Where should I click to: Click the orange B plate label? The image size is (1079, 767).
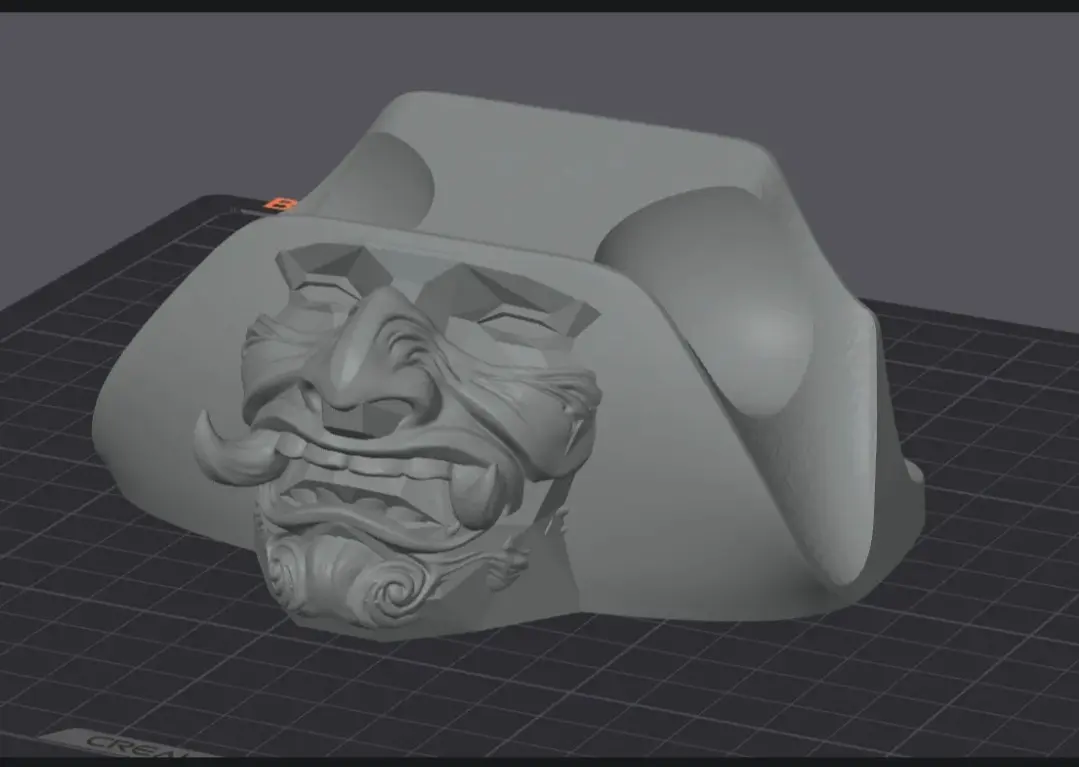click(x=281, y=205)
